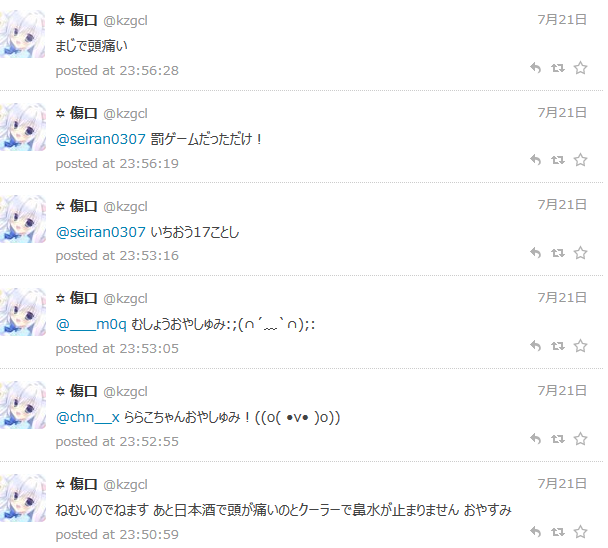Screen dimensions: 608x548
Task: Retweet the tweet mentioning @chn__x
Action: [558, 439]
